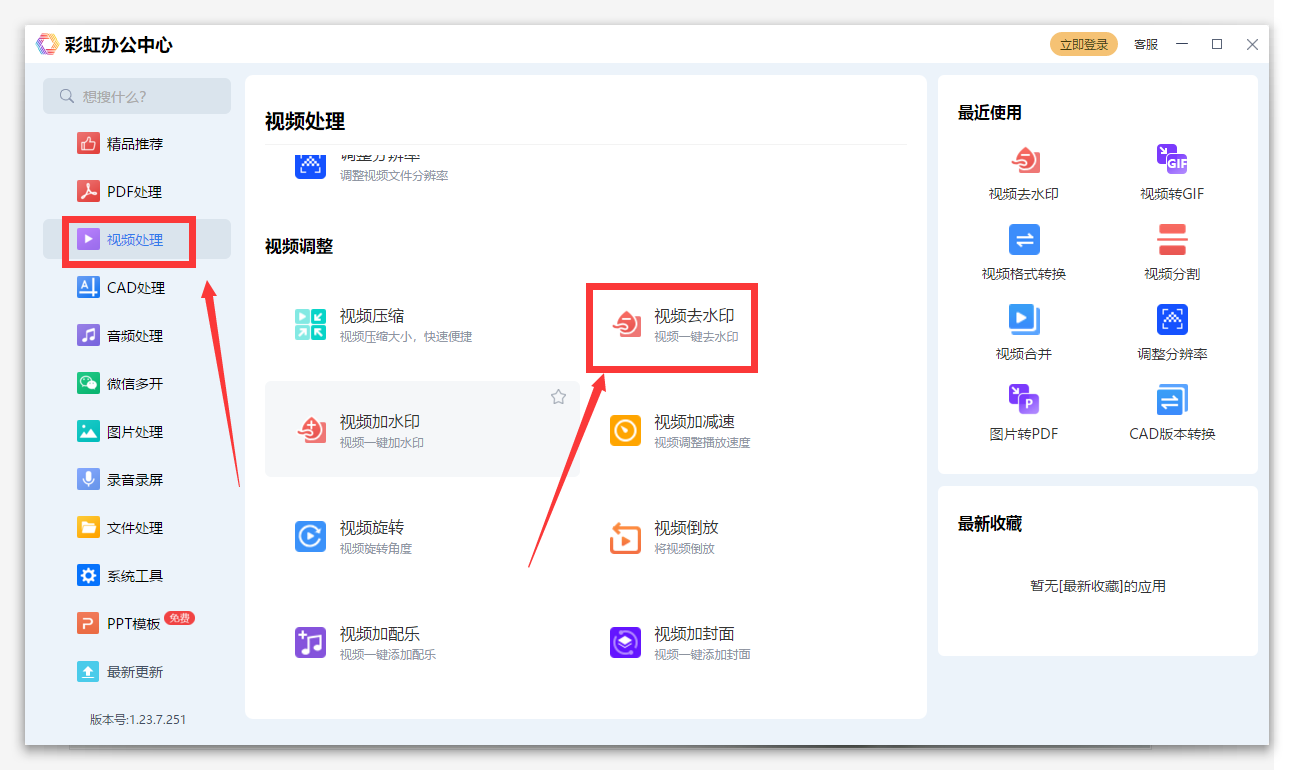Image resolution: width=1294 pixels, height=770 pixels.
Task: Select 微信多开 in the sidebar
Action: point(137,384)
